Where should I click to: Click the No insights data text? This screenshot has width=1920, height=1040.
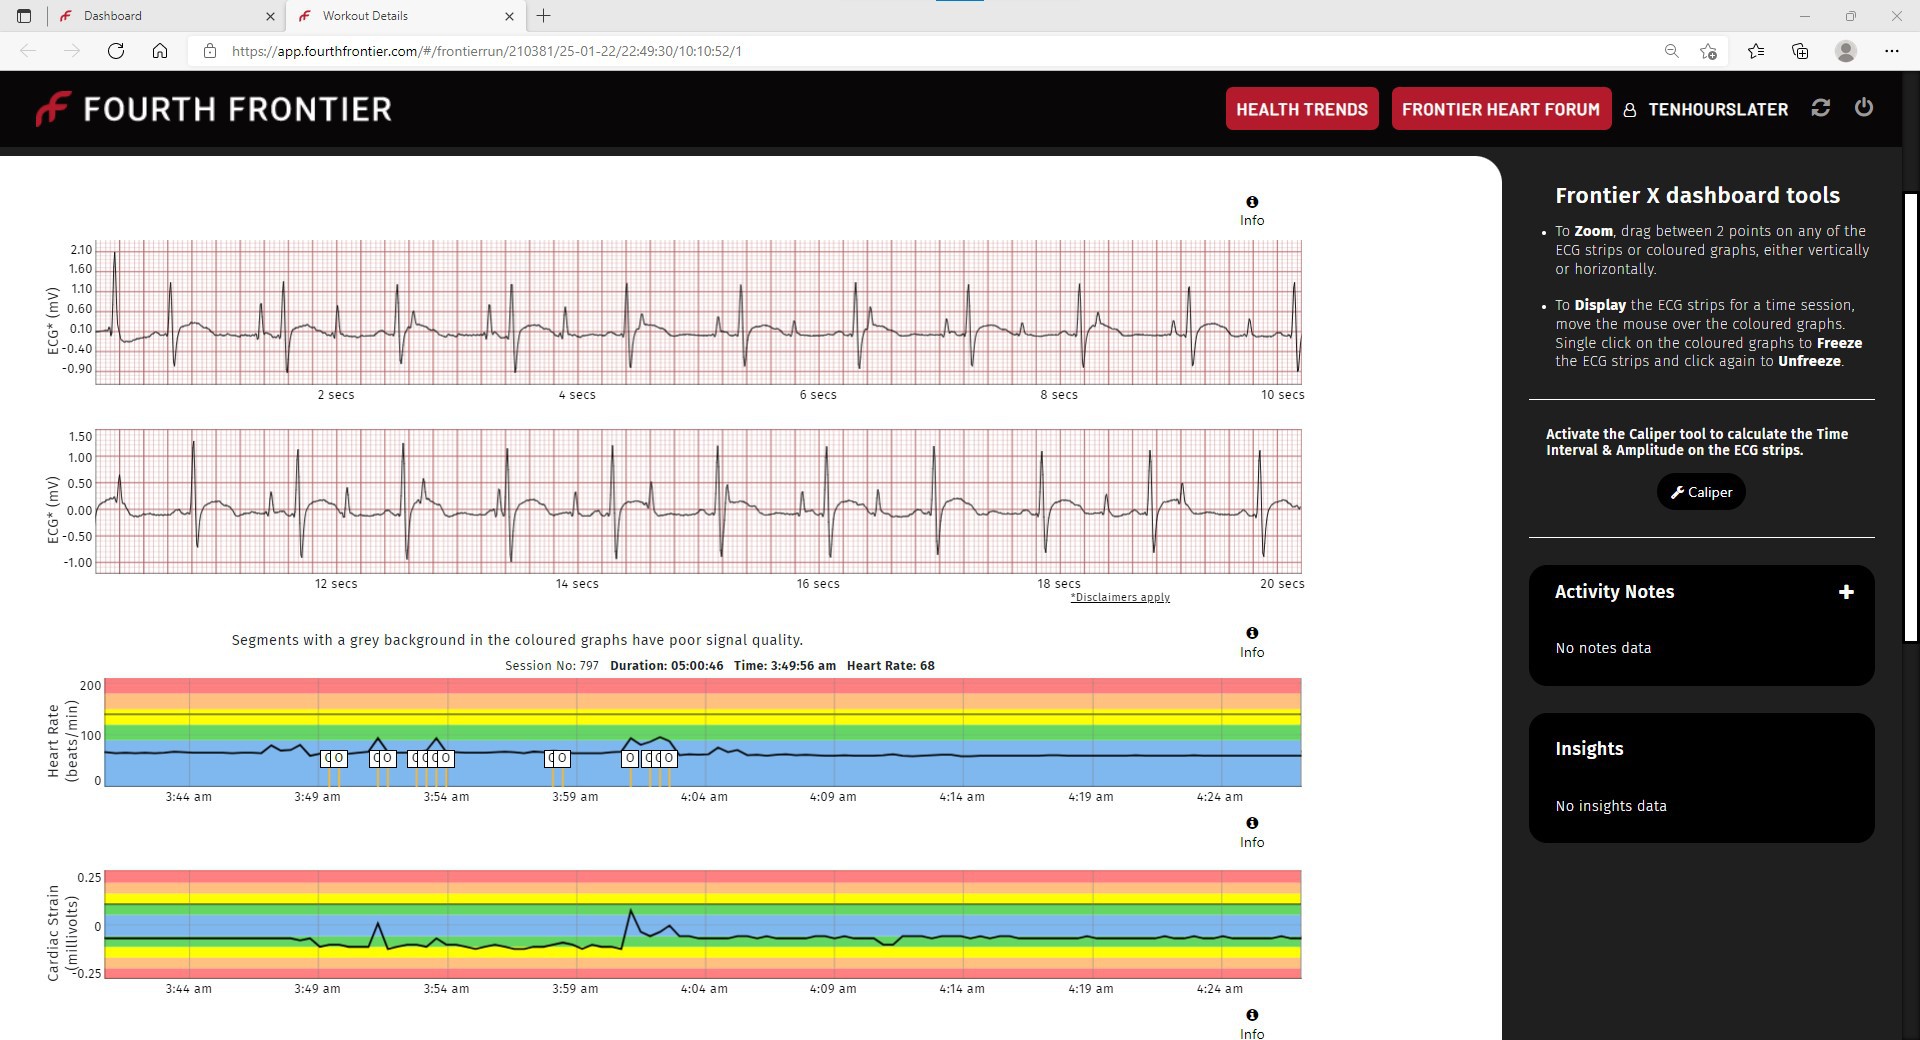tap(1611, 806)
